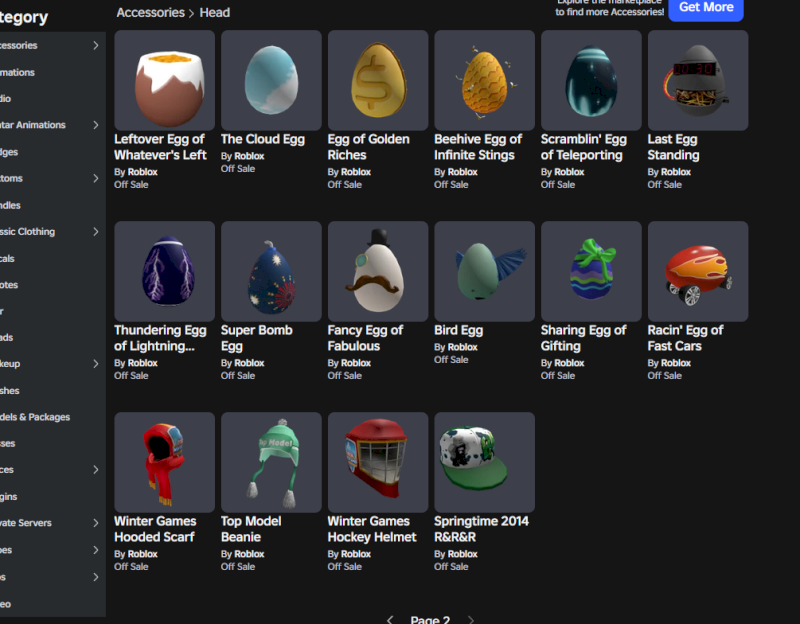Expand the Bottoms category chevron
Viewport: 800px width, 624px height.
pos(95,178)
